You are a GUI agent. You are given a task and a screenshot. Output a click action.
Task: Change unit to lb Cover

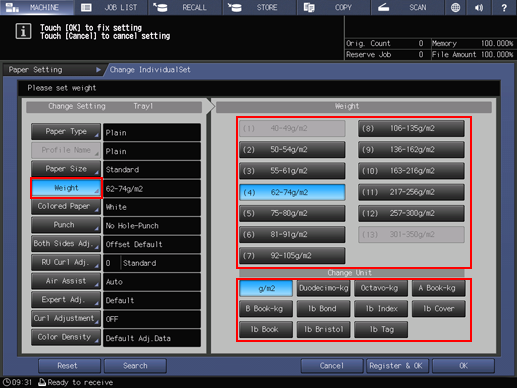(439, 309)
